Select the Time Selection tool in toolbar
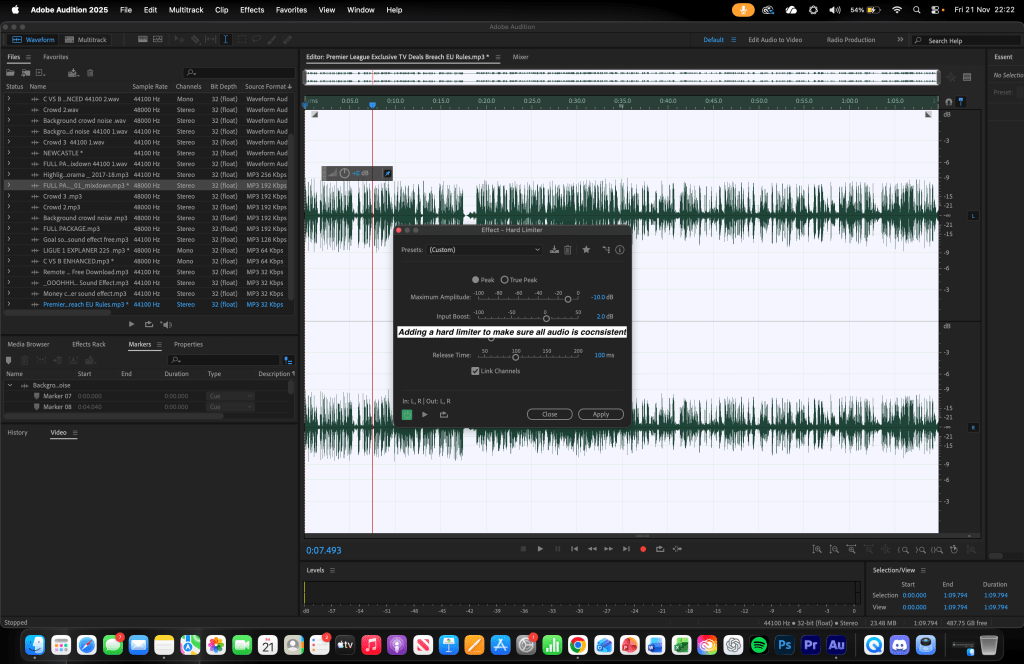 pos(226,40)
